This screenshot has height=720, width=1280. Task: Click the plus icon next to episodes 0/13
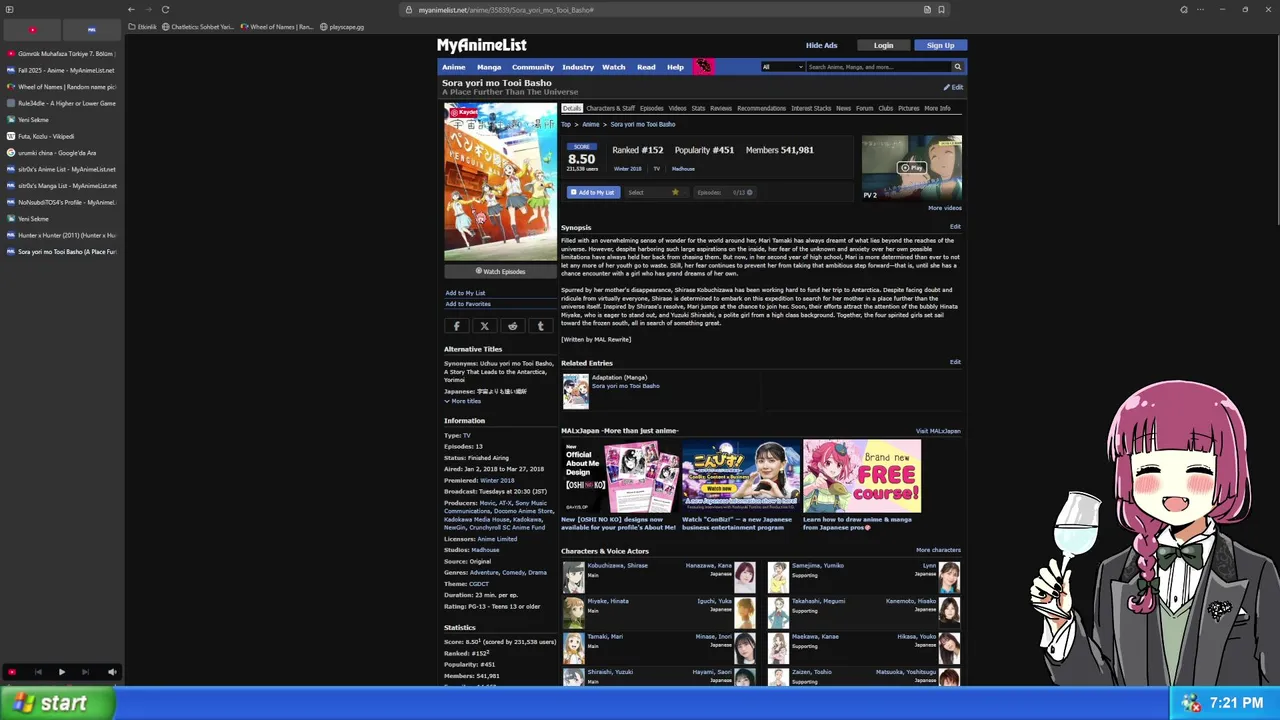(x=749, y=192)
